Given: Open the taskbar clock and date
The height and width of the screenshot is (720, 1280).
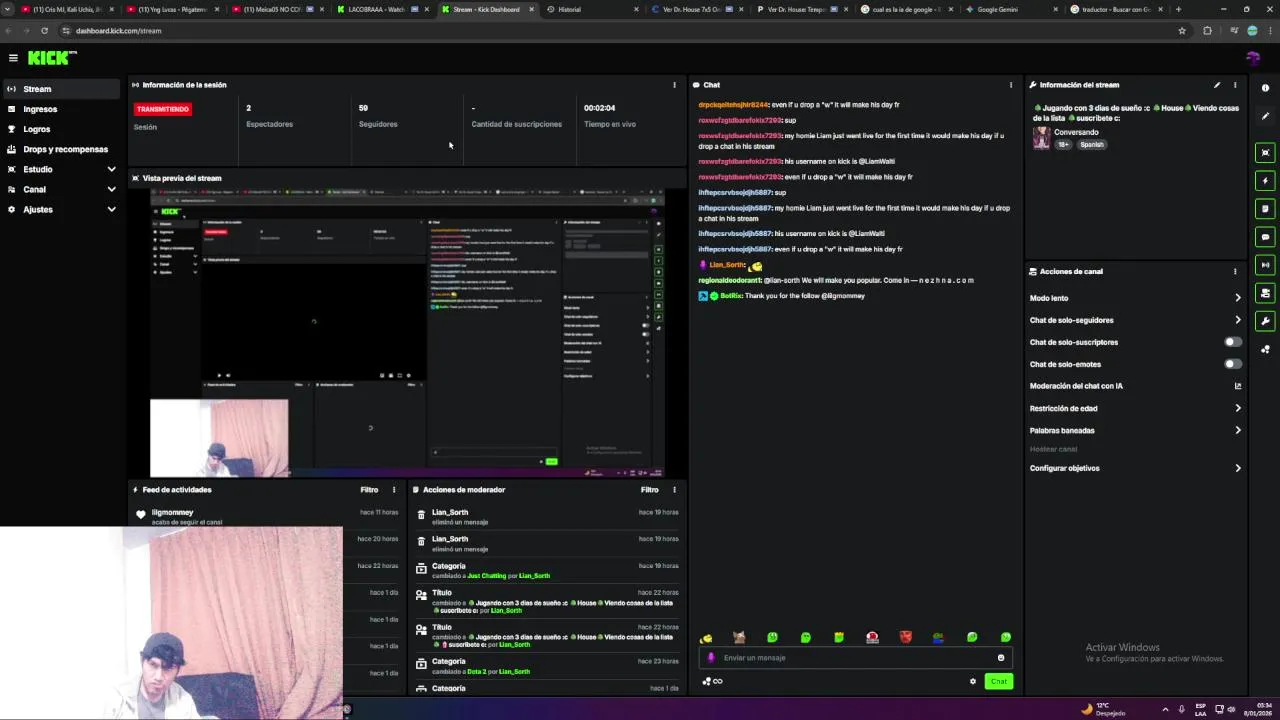Looking at the screenshot, I should point(1256,709).
